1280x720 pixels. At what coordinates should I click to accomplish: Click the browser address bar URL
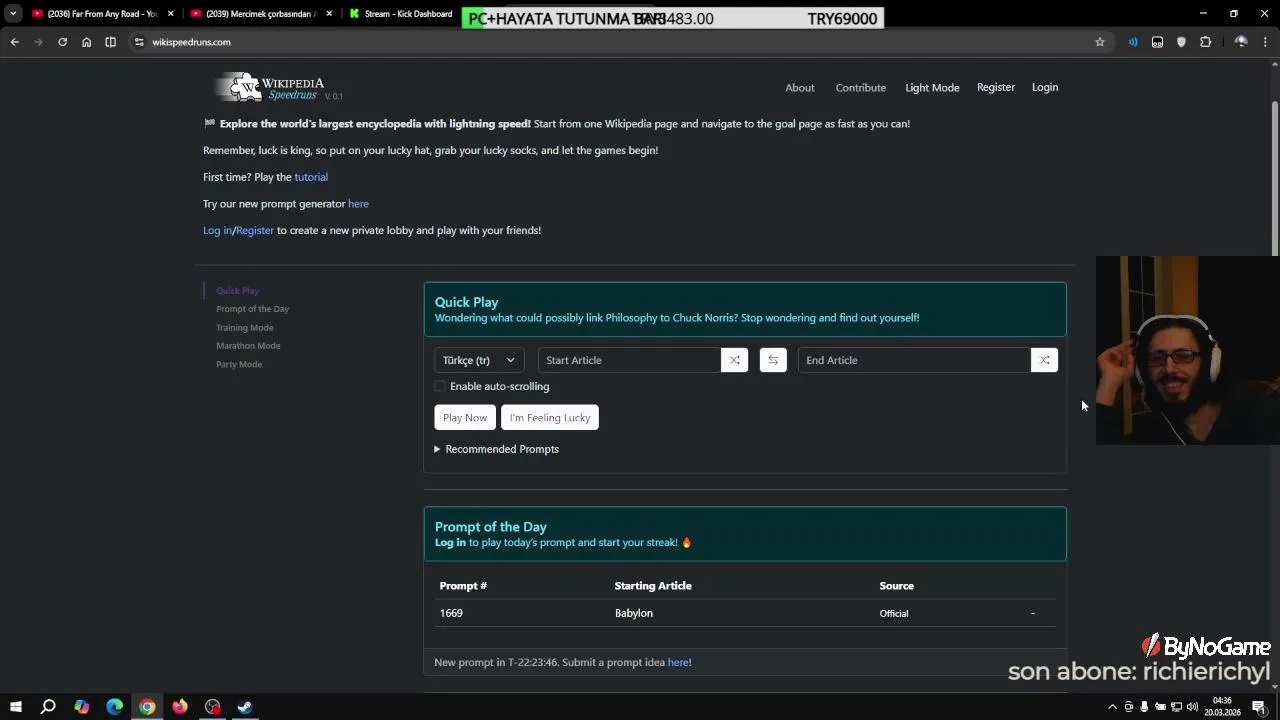point(191,42)
